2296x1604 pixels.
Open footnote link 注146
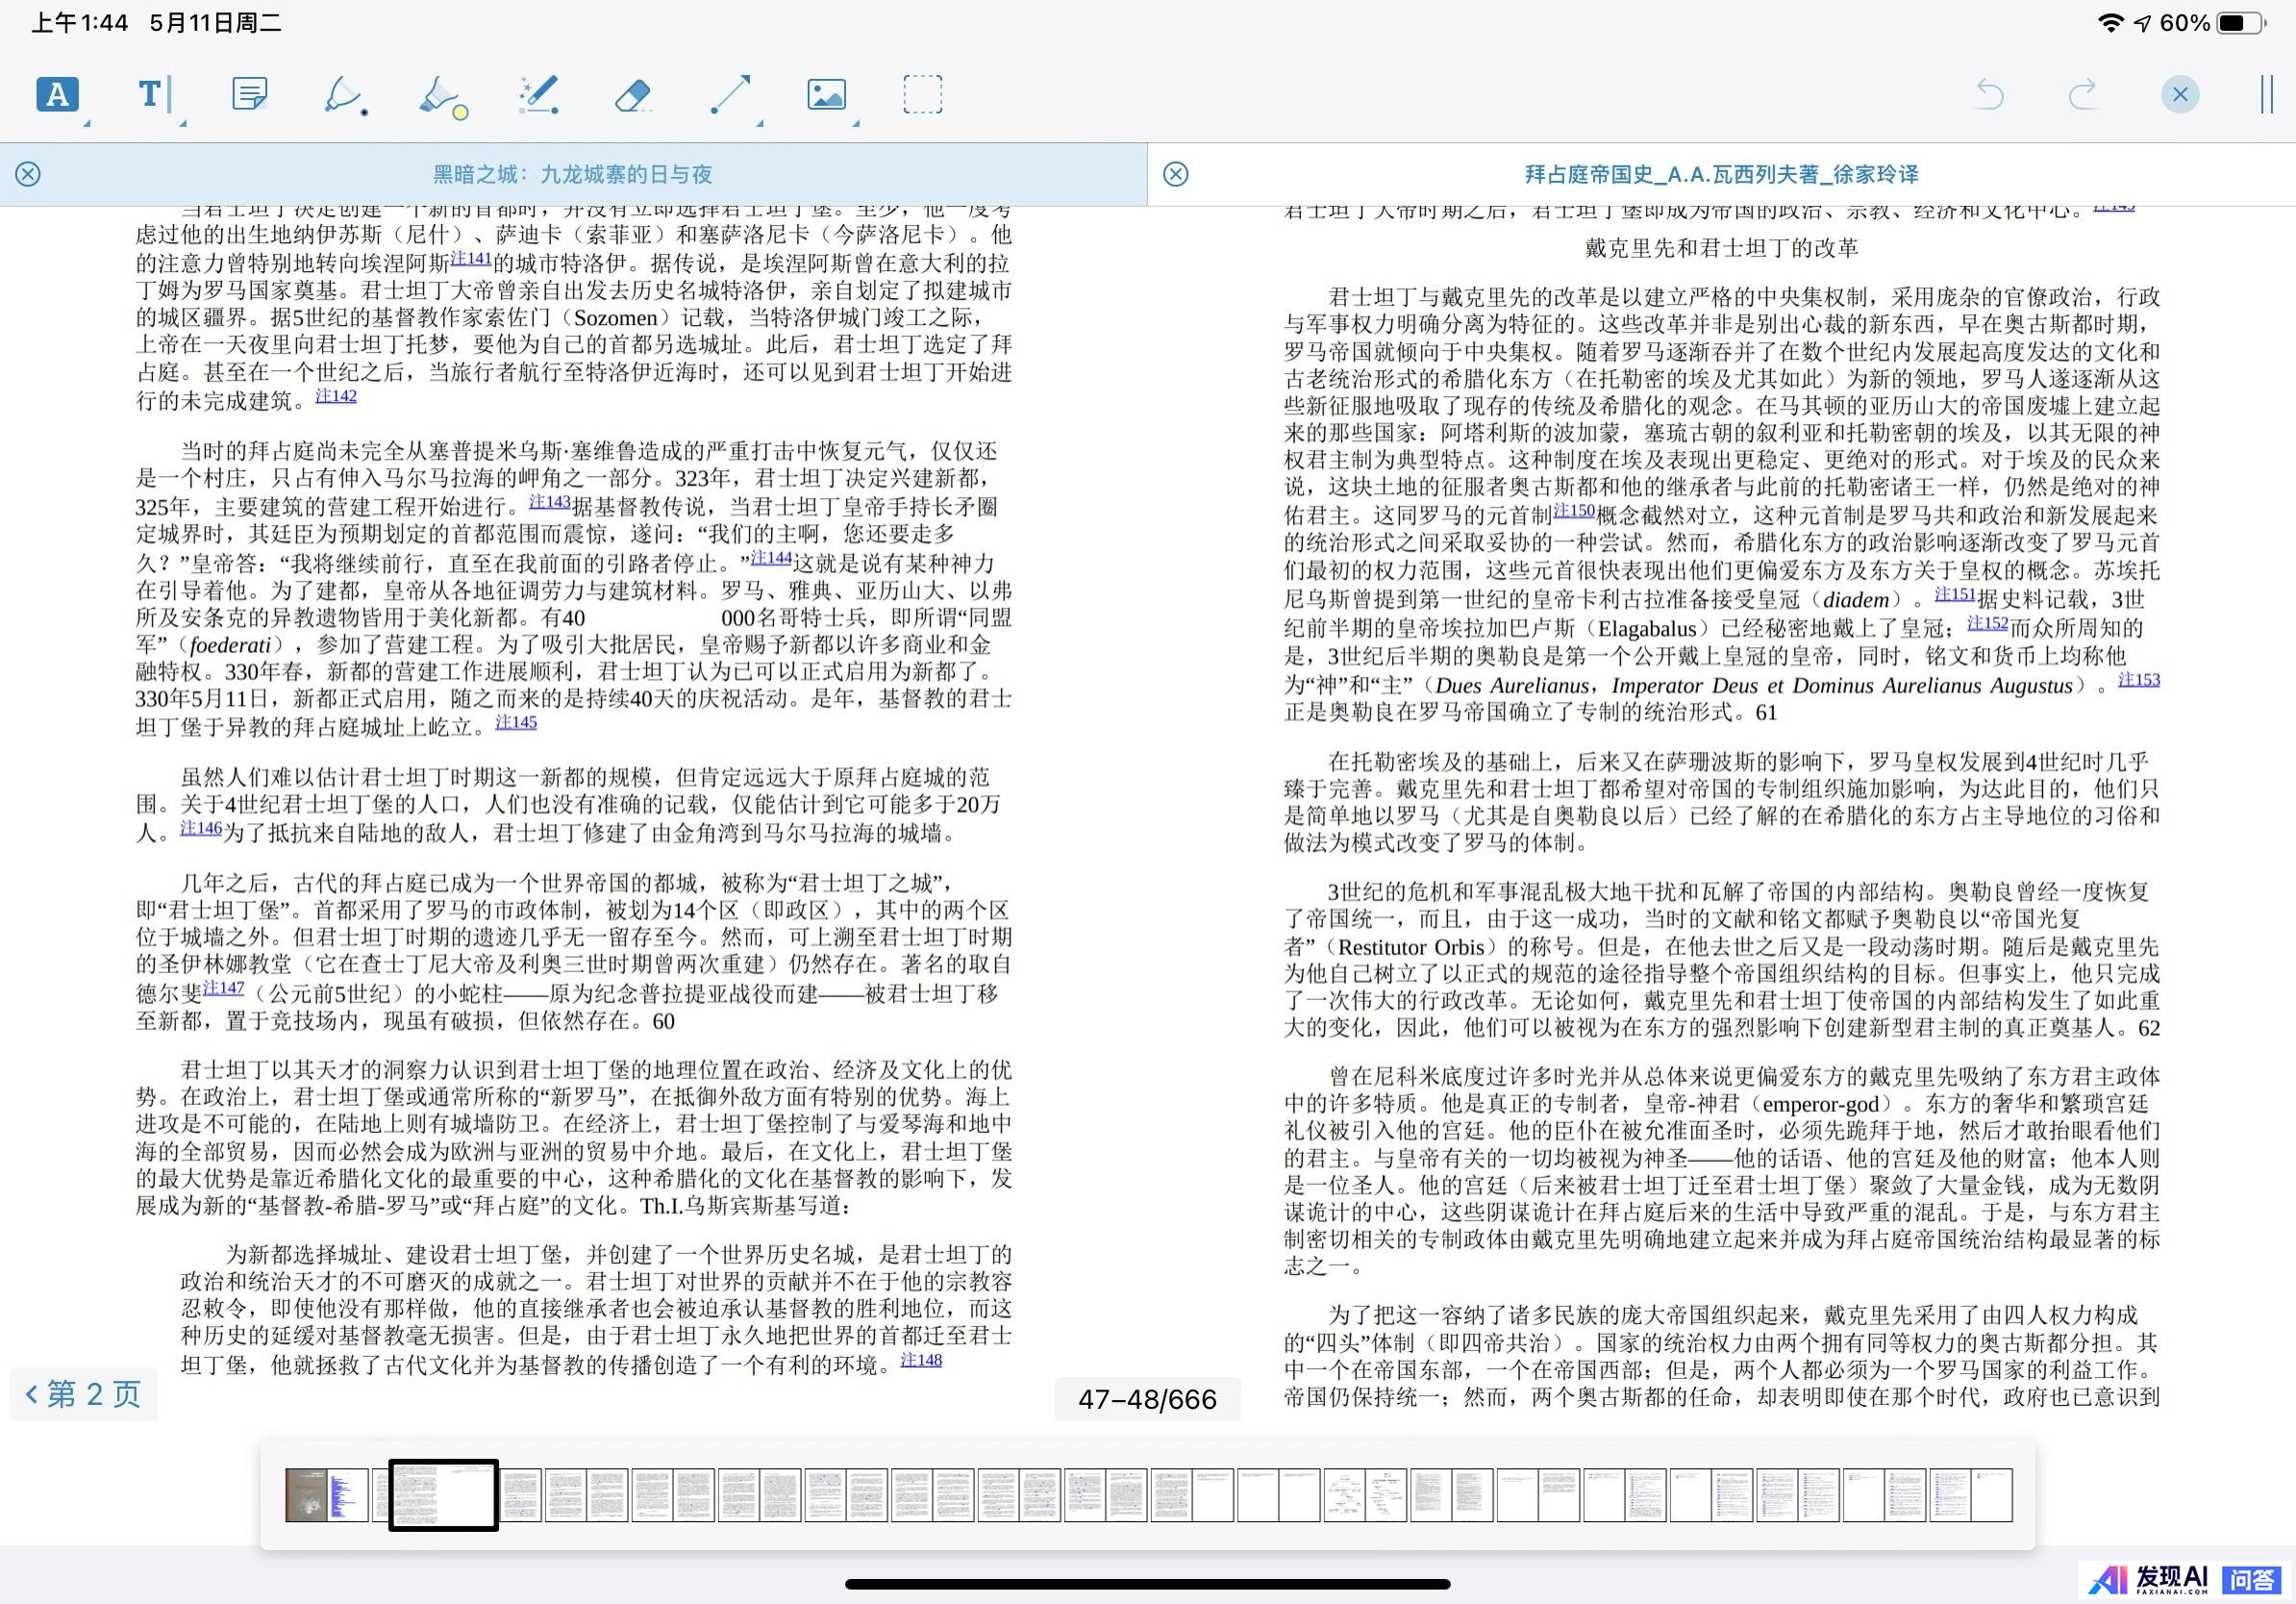(201, 828)
